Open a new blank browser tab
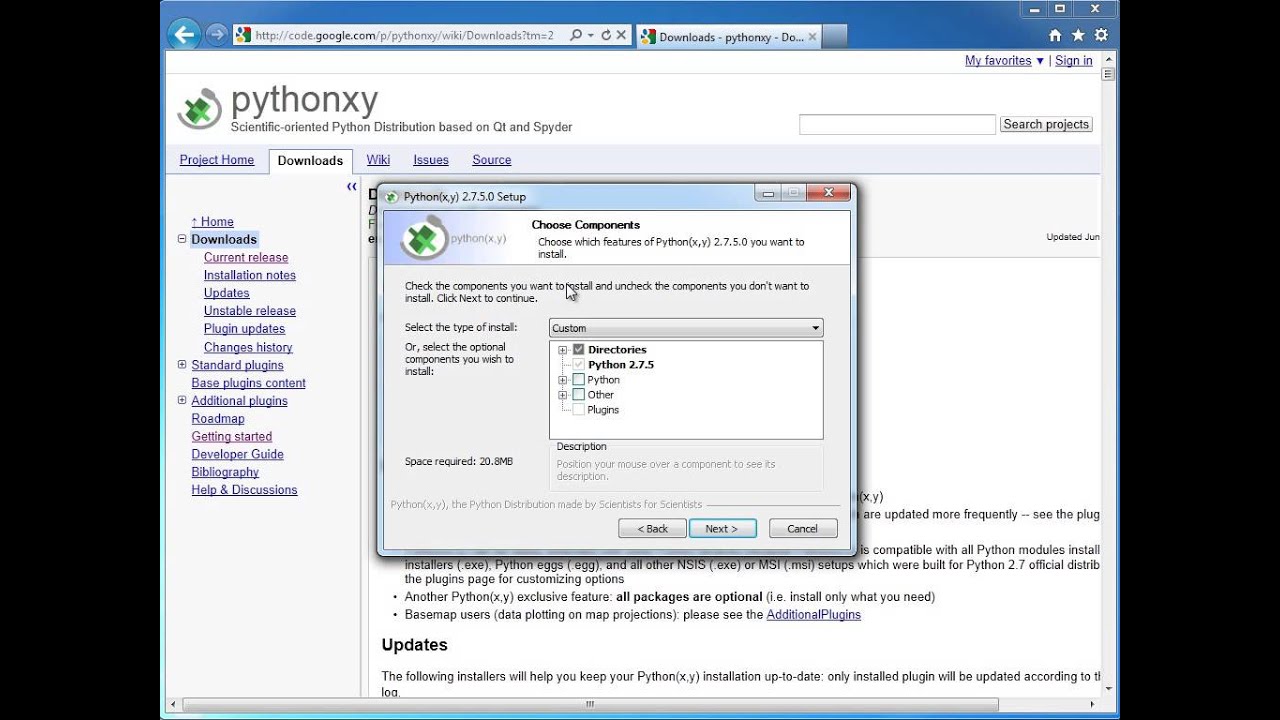Screen dimensions: 1280x720 [836, 37]
